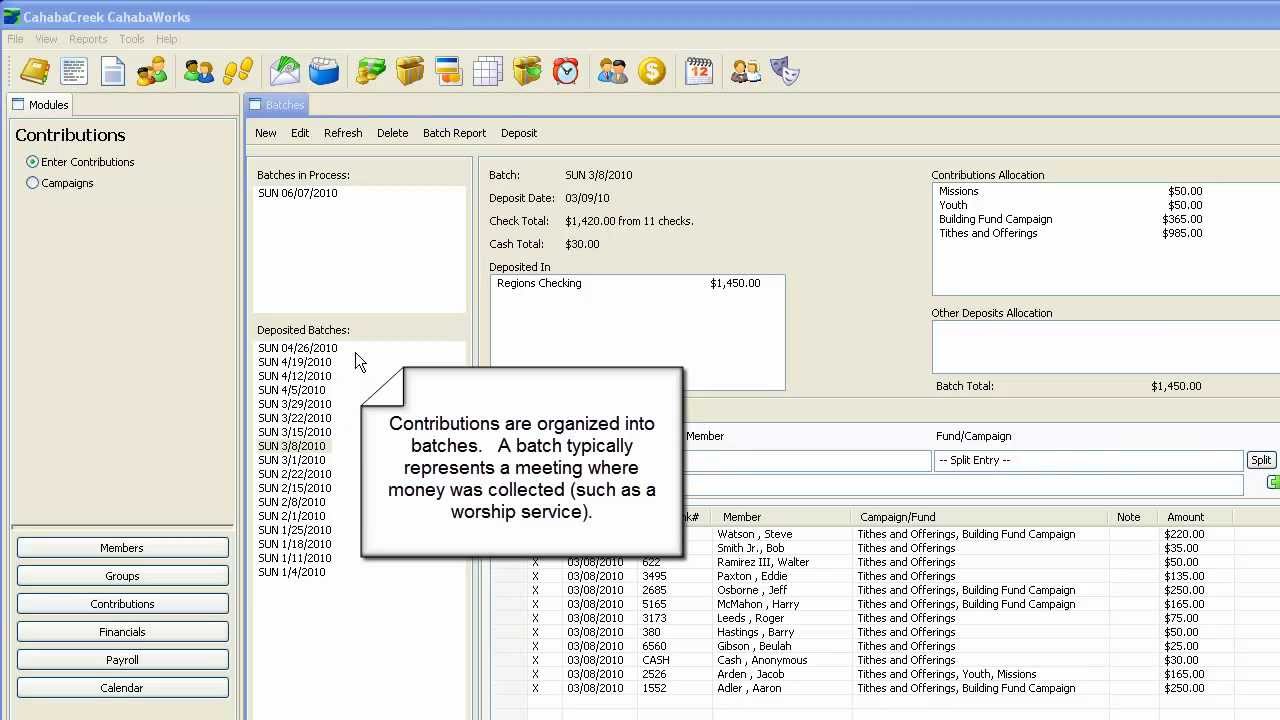Click the cash and coins icon
The image size is (1280, 720).
pos(371,71)
